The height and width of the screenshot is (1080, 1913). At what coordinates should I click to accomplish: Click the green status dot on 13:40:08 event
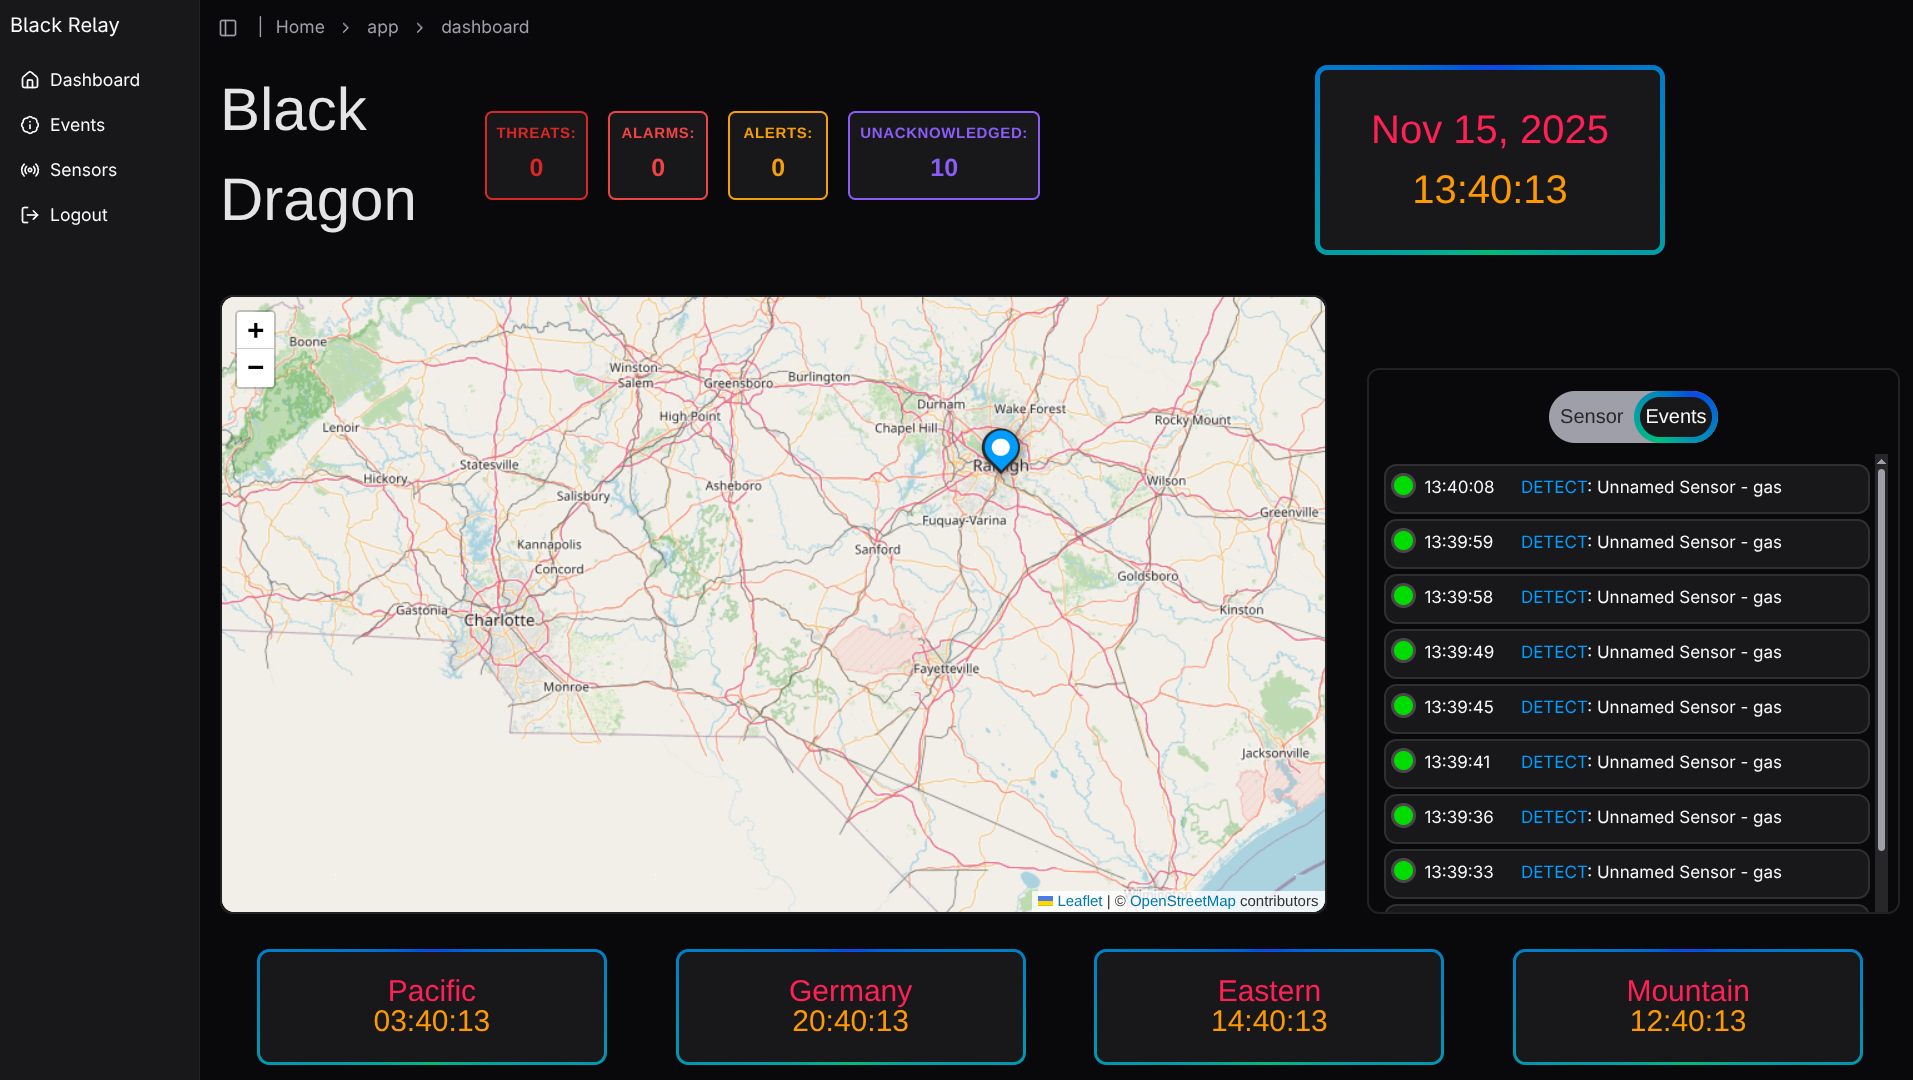coord(1404,486)
